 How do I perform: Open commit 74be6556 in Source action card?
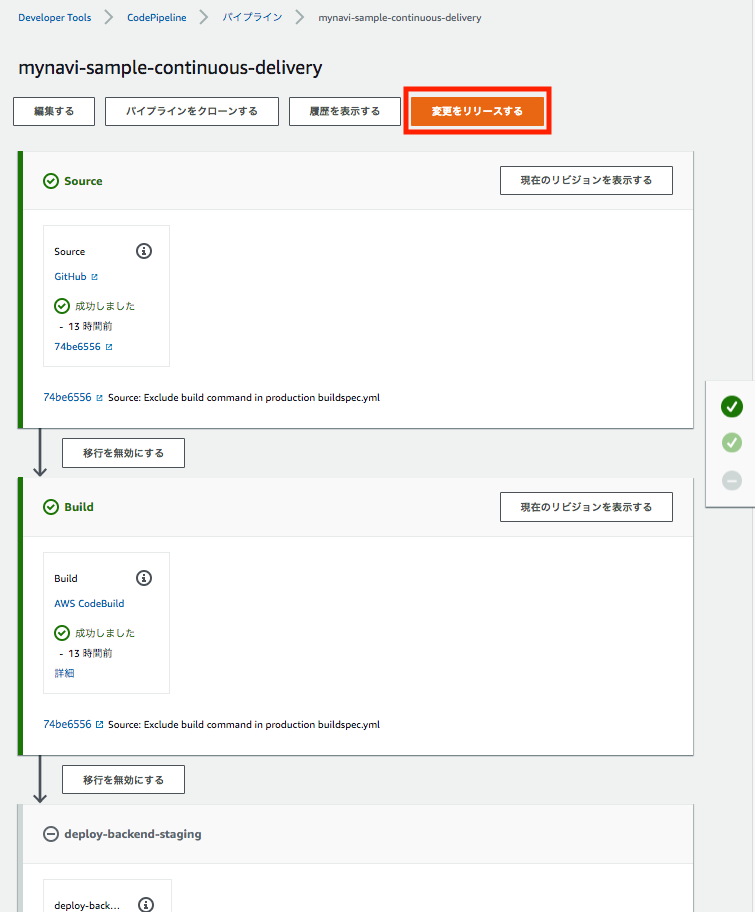coord(77,347)
